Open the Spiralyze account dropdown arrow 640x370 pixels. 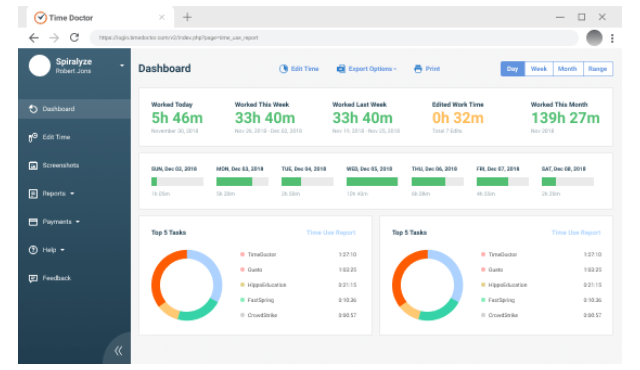pyautogui.click(x=122, y=66)
